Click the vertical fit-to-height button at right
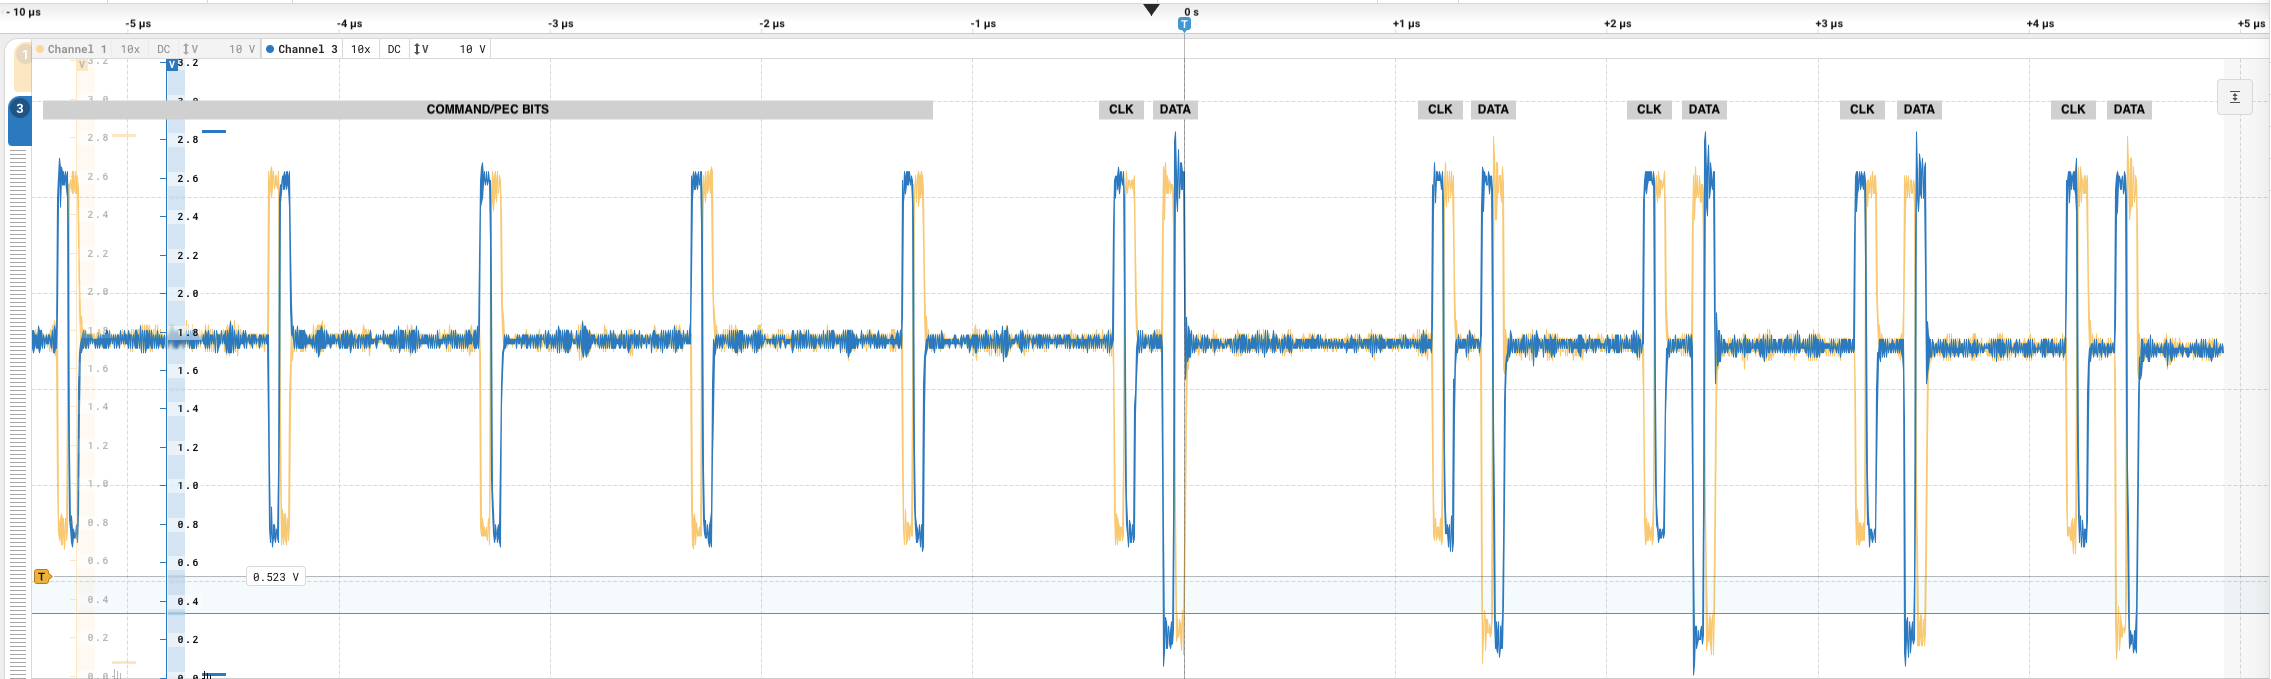The width and height of the screenshot is (2271, 679). click(x=2234, y=97)
